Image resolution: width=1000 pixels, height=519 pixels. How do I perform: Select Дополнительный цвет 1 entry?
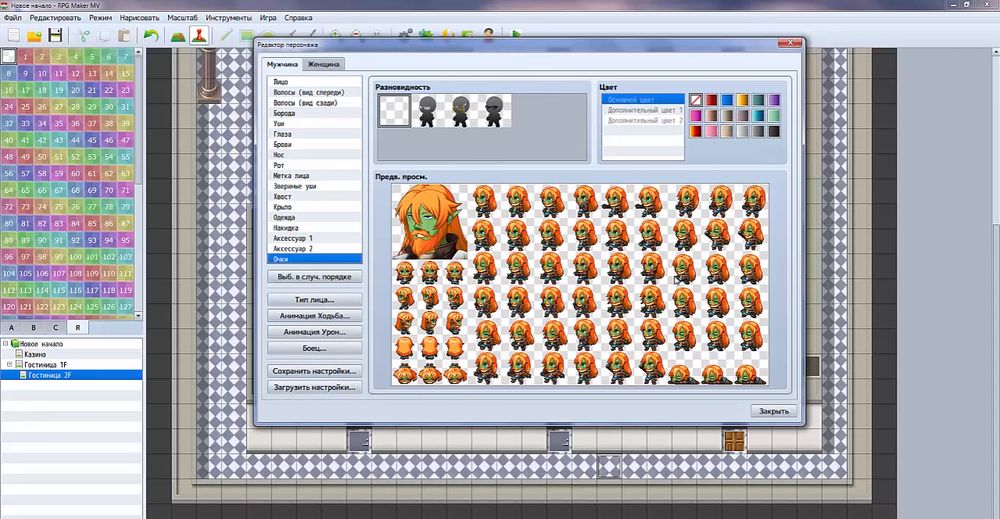(643, 110)
